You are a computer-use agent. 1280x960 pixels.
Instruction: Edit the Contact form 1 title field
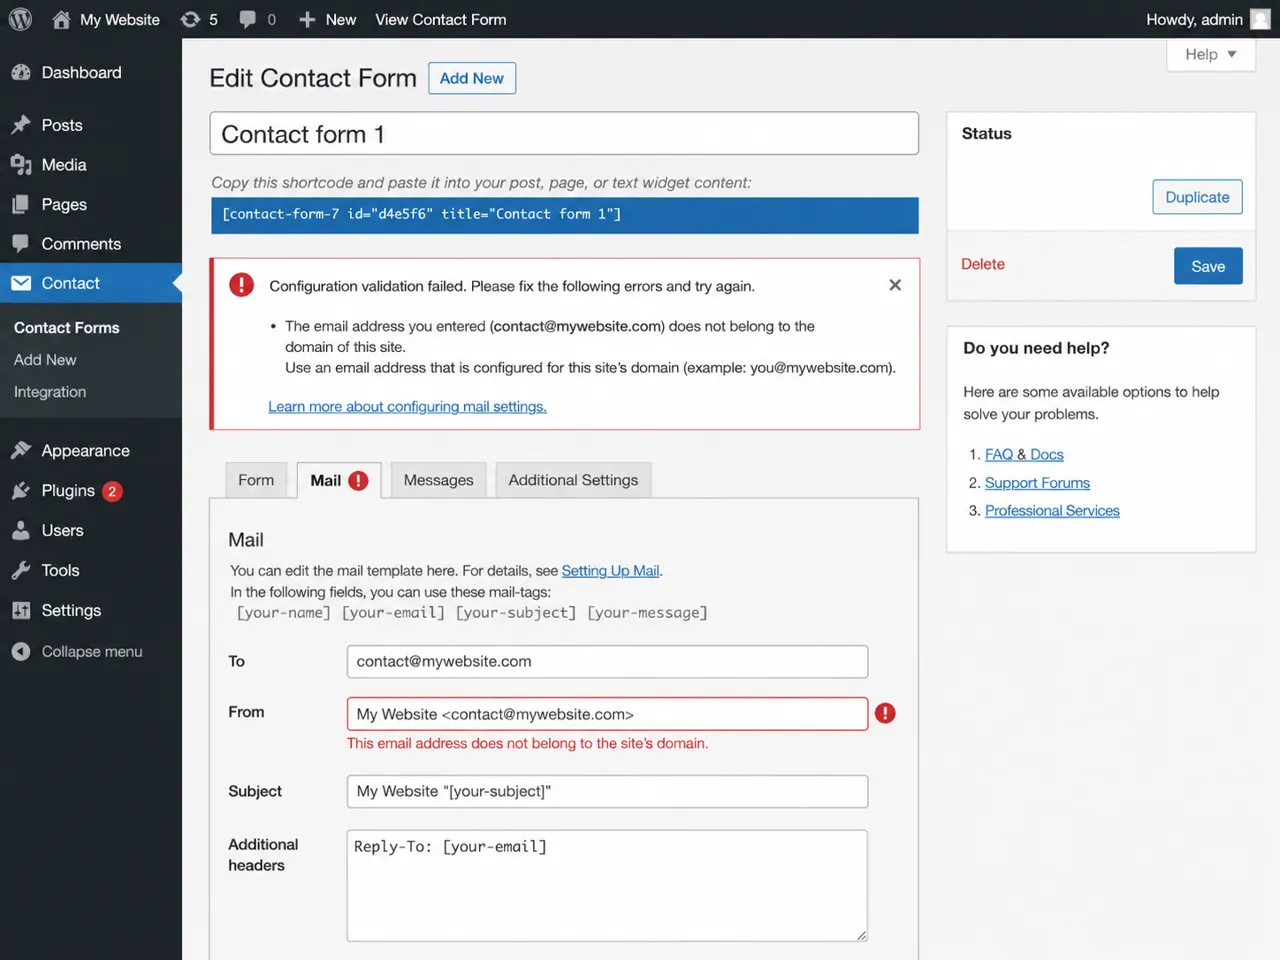coord(564,133)
